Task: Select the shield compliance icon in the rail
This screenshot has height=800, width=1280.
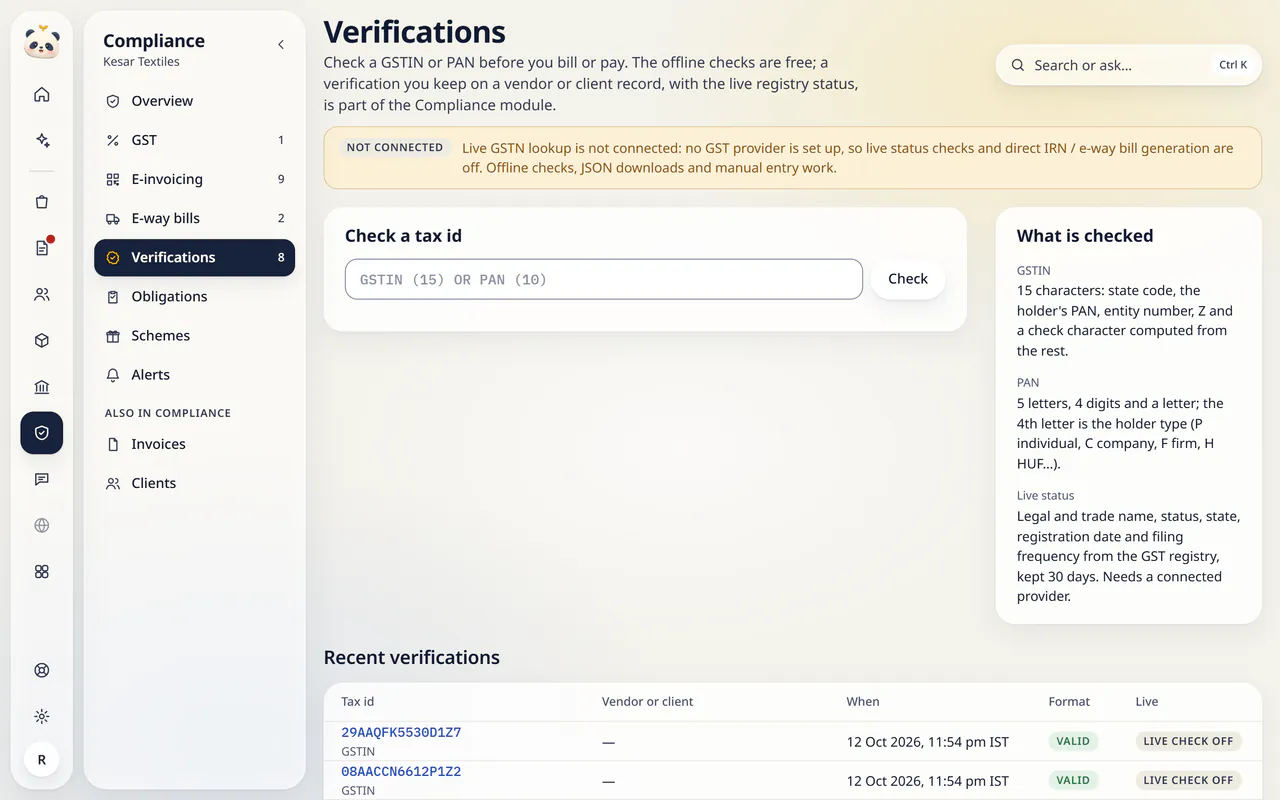Action: (x=42, y=433)
